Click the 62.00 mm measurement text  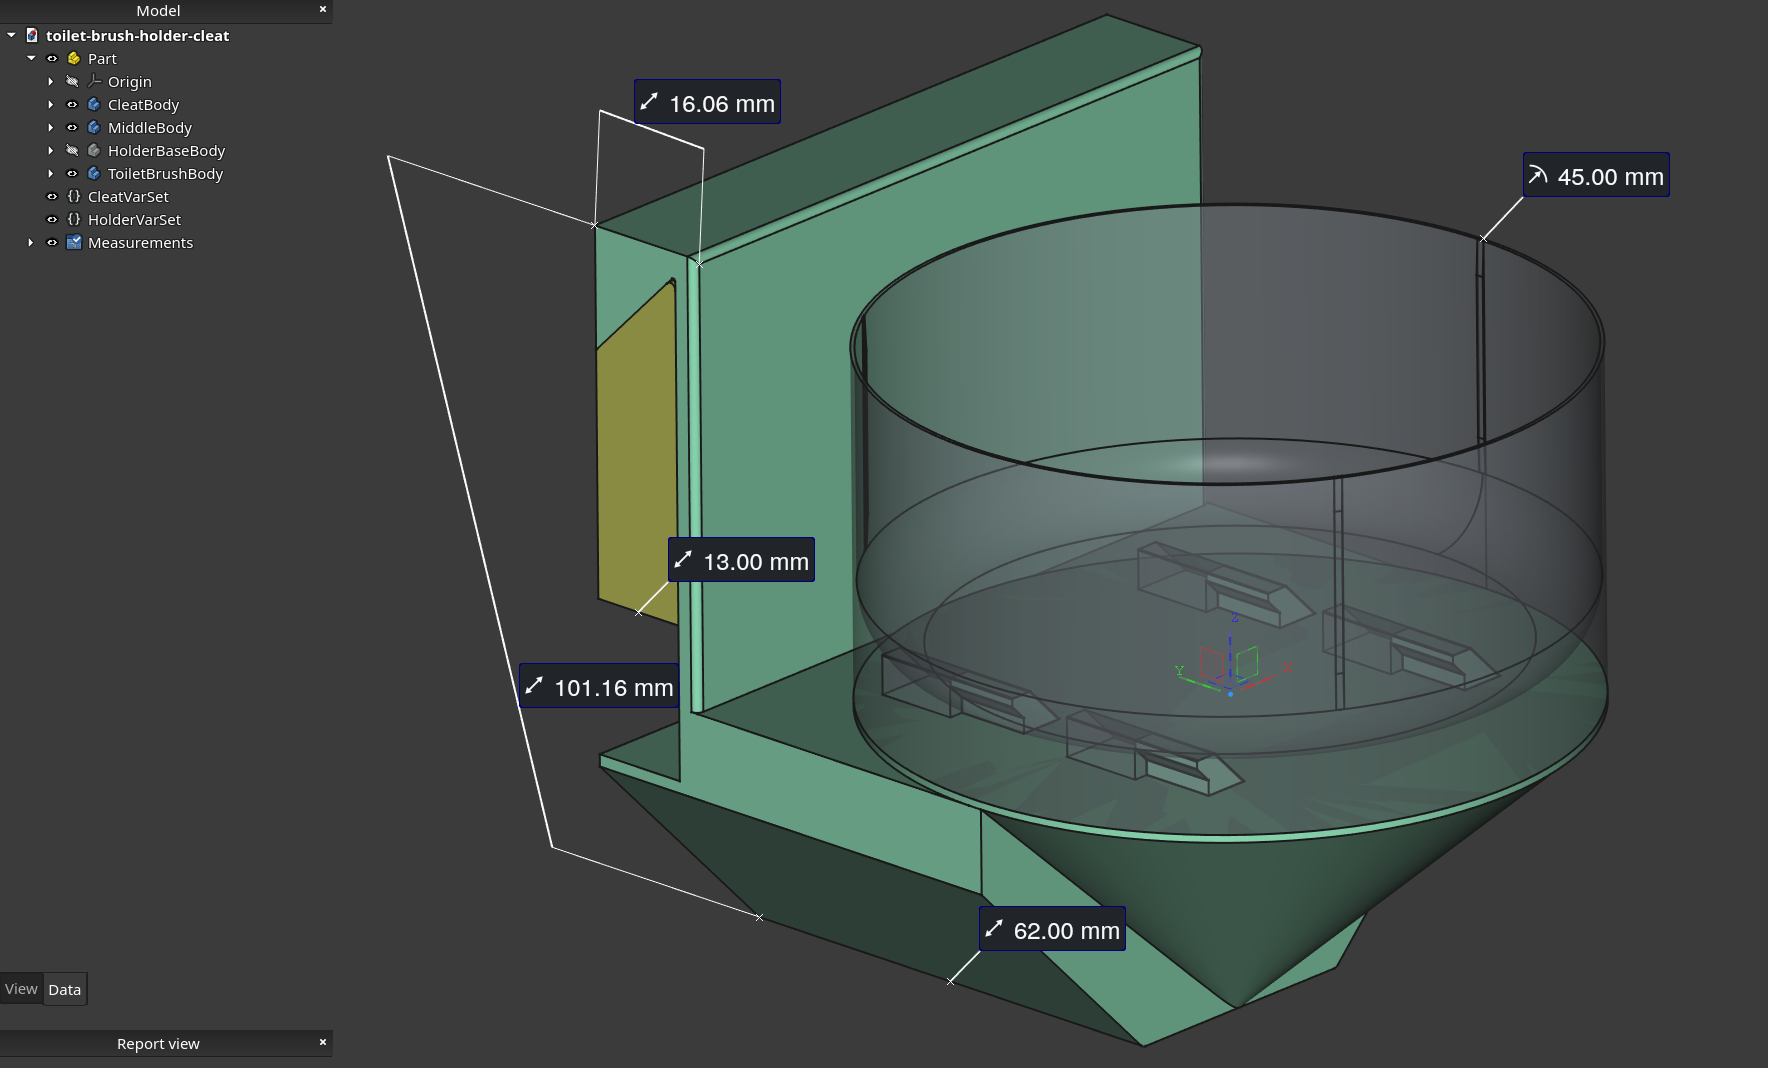click(1066, 931)
